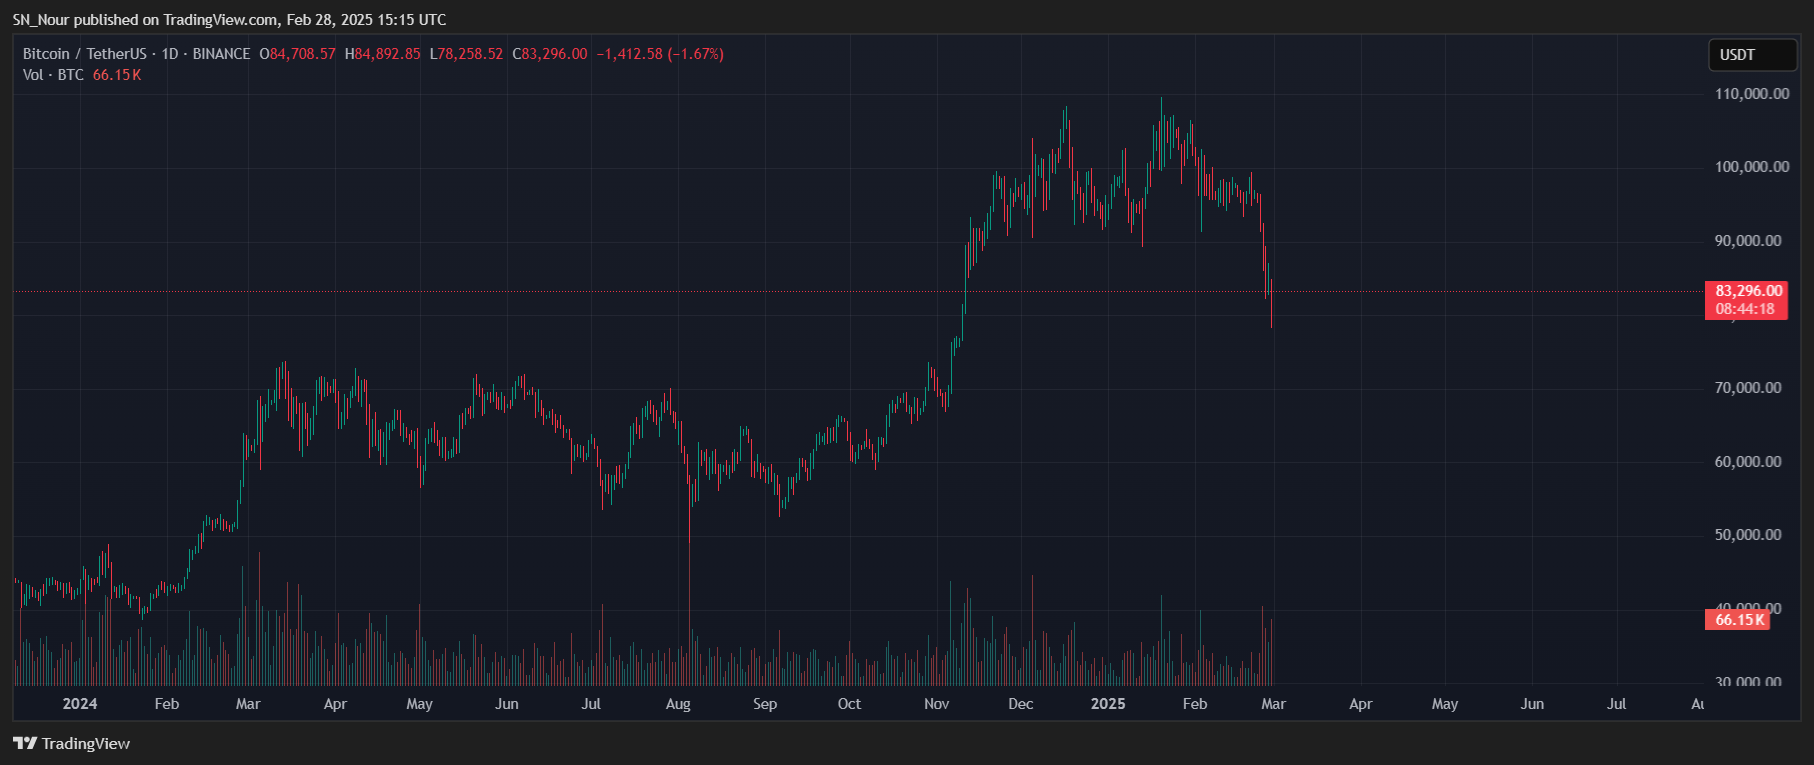Click the BINANCE exchange label

coord(221,54)
